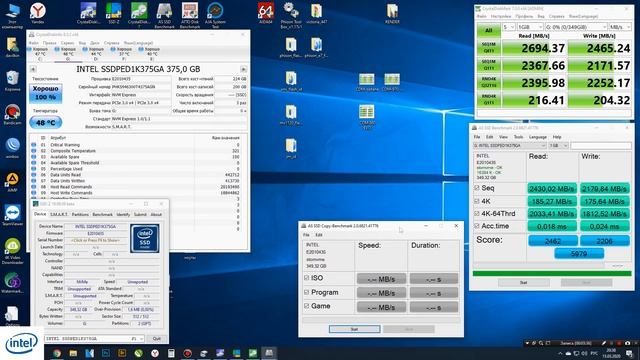The height and width of the screenshot is (360, 640).
Task: Open Photoshop from the taskbar
Action: 106,353
